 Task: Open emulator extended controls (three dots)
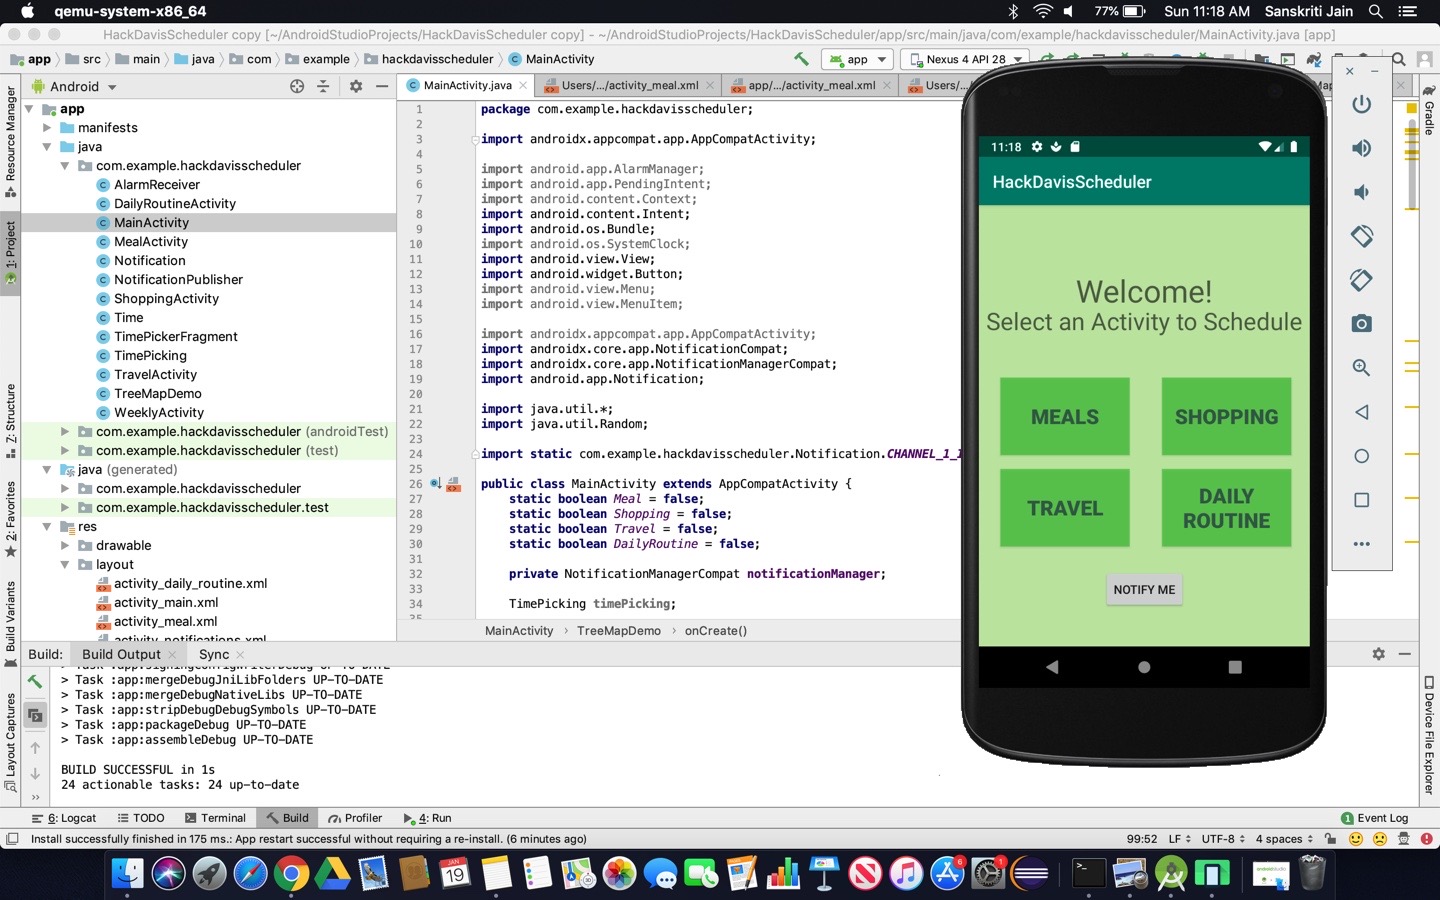click(x=1361, y=544)
